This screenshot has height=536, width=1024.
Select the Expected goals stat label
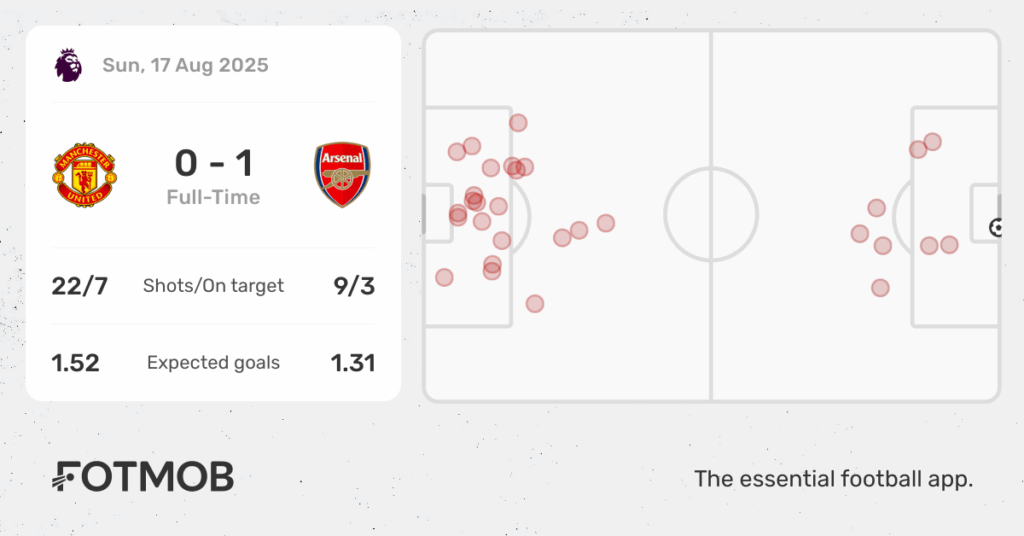(214, 363)
